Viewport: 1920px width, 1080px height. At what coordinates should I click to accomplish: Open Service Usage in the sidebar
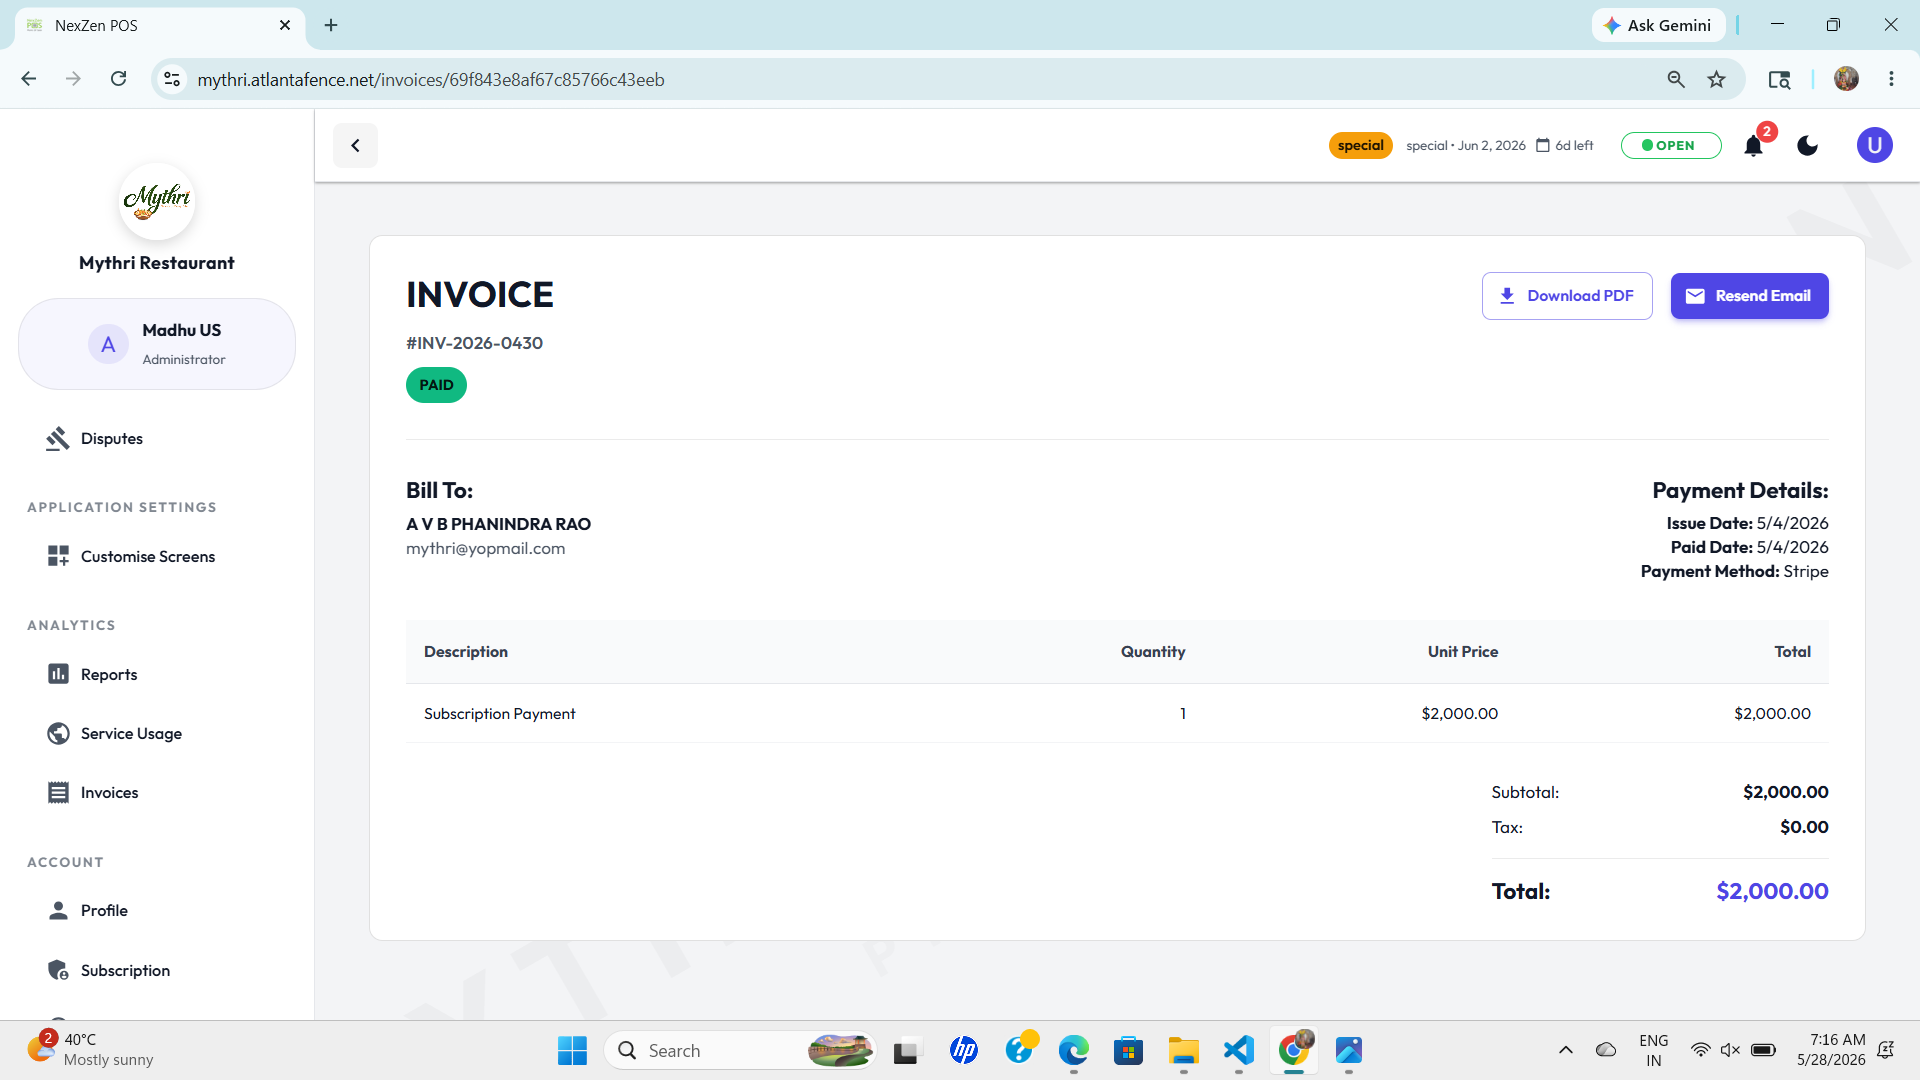[x=131, y=734]
